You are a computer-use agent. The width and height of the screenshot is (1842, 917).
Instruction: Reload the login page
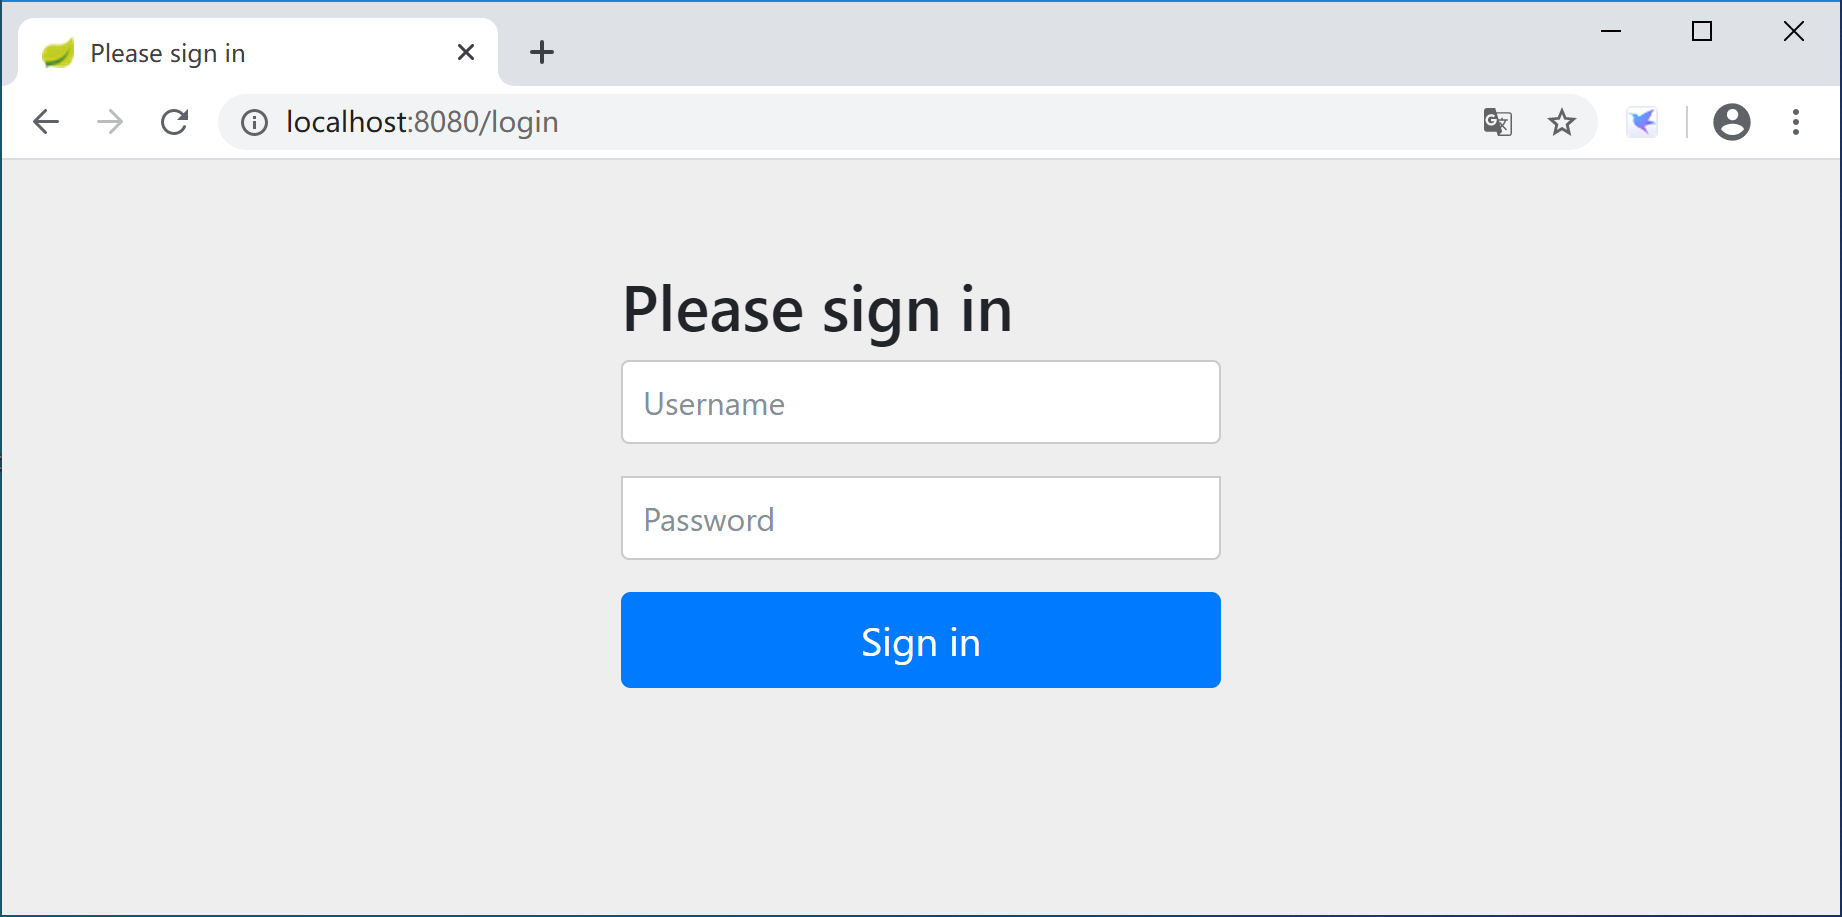[175, 122]
